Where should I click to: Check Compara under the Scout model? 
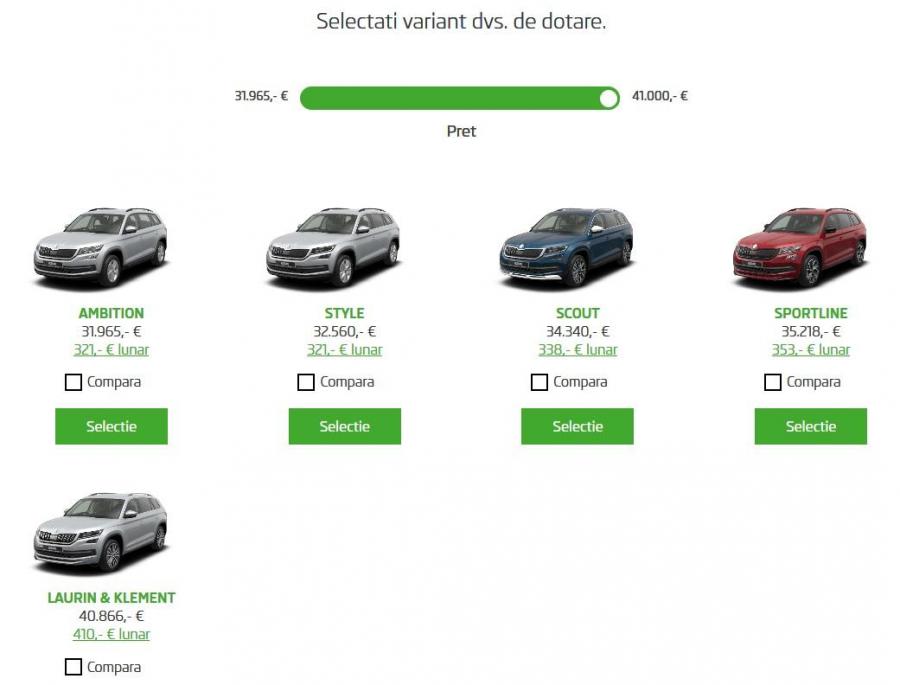538,381
